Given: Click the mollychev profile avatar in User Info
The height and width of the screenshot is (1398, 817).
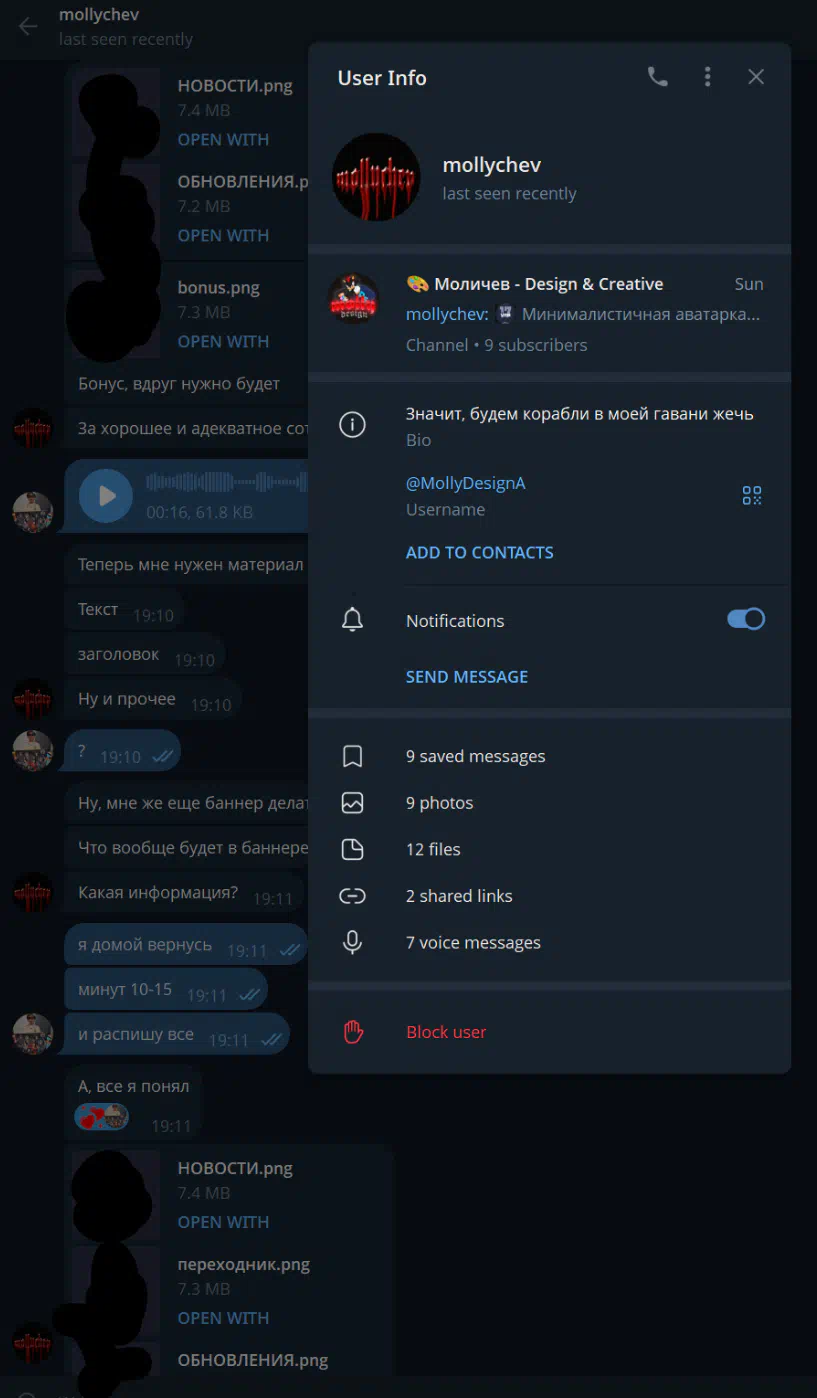Looking at the screenshot, I should tap(376, 177).
